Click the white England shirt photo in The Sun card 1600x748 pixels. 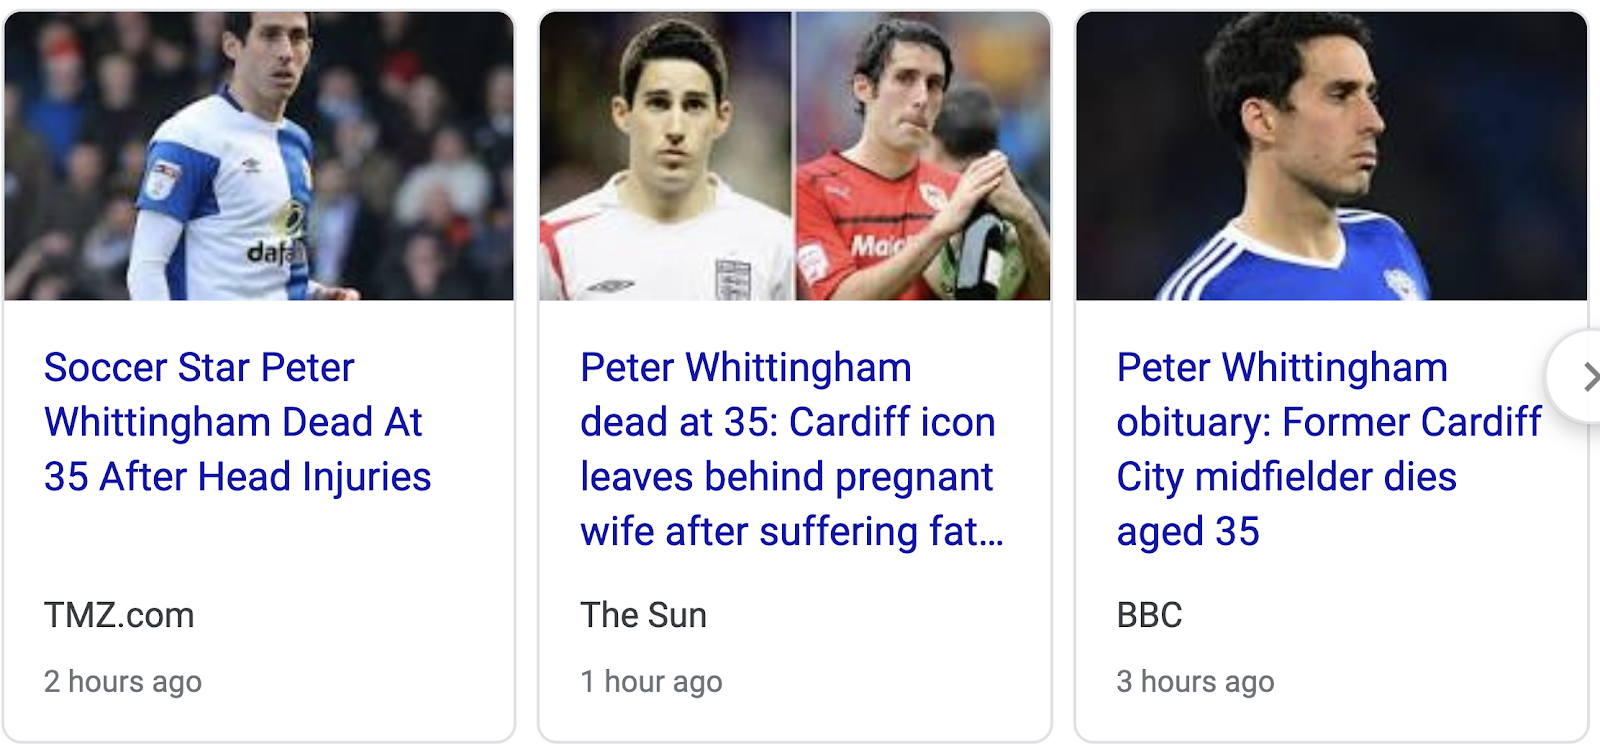point(666,156)
